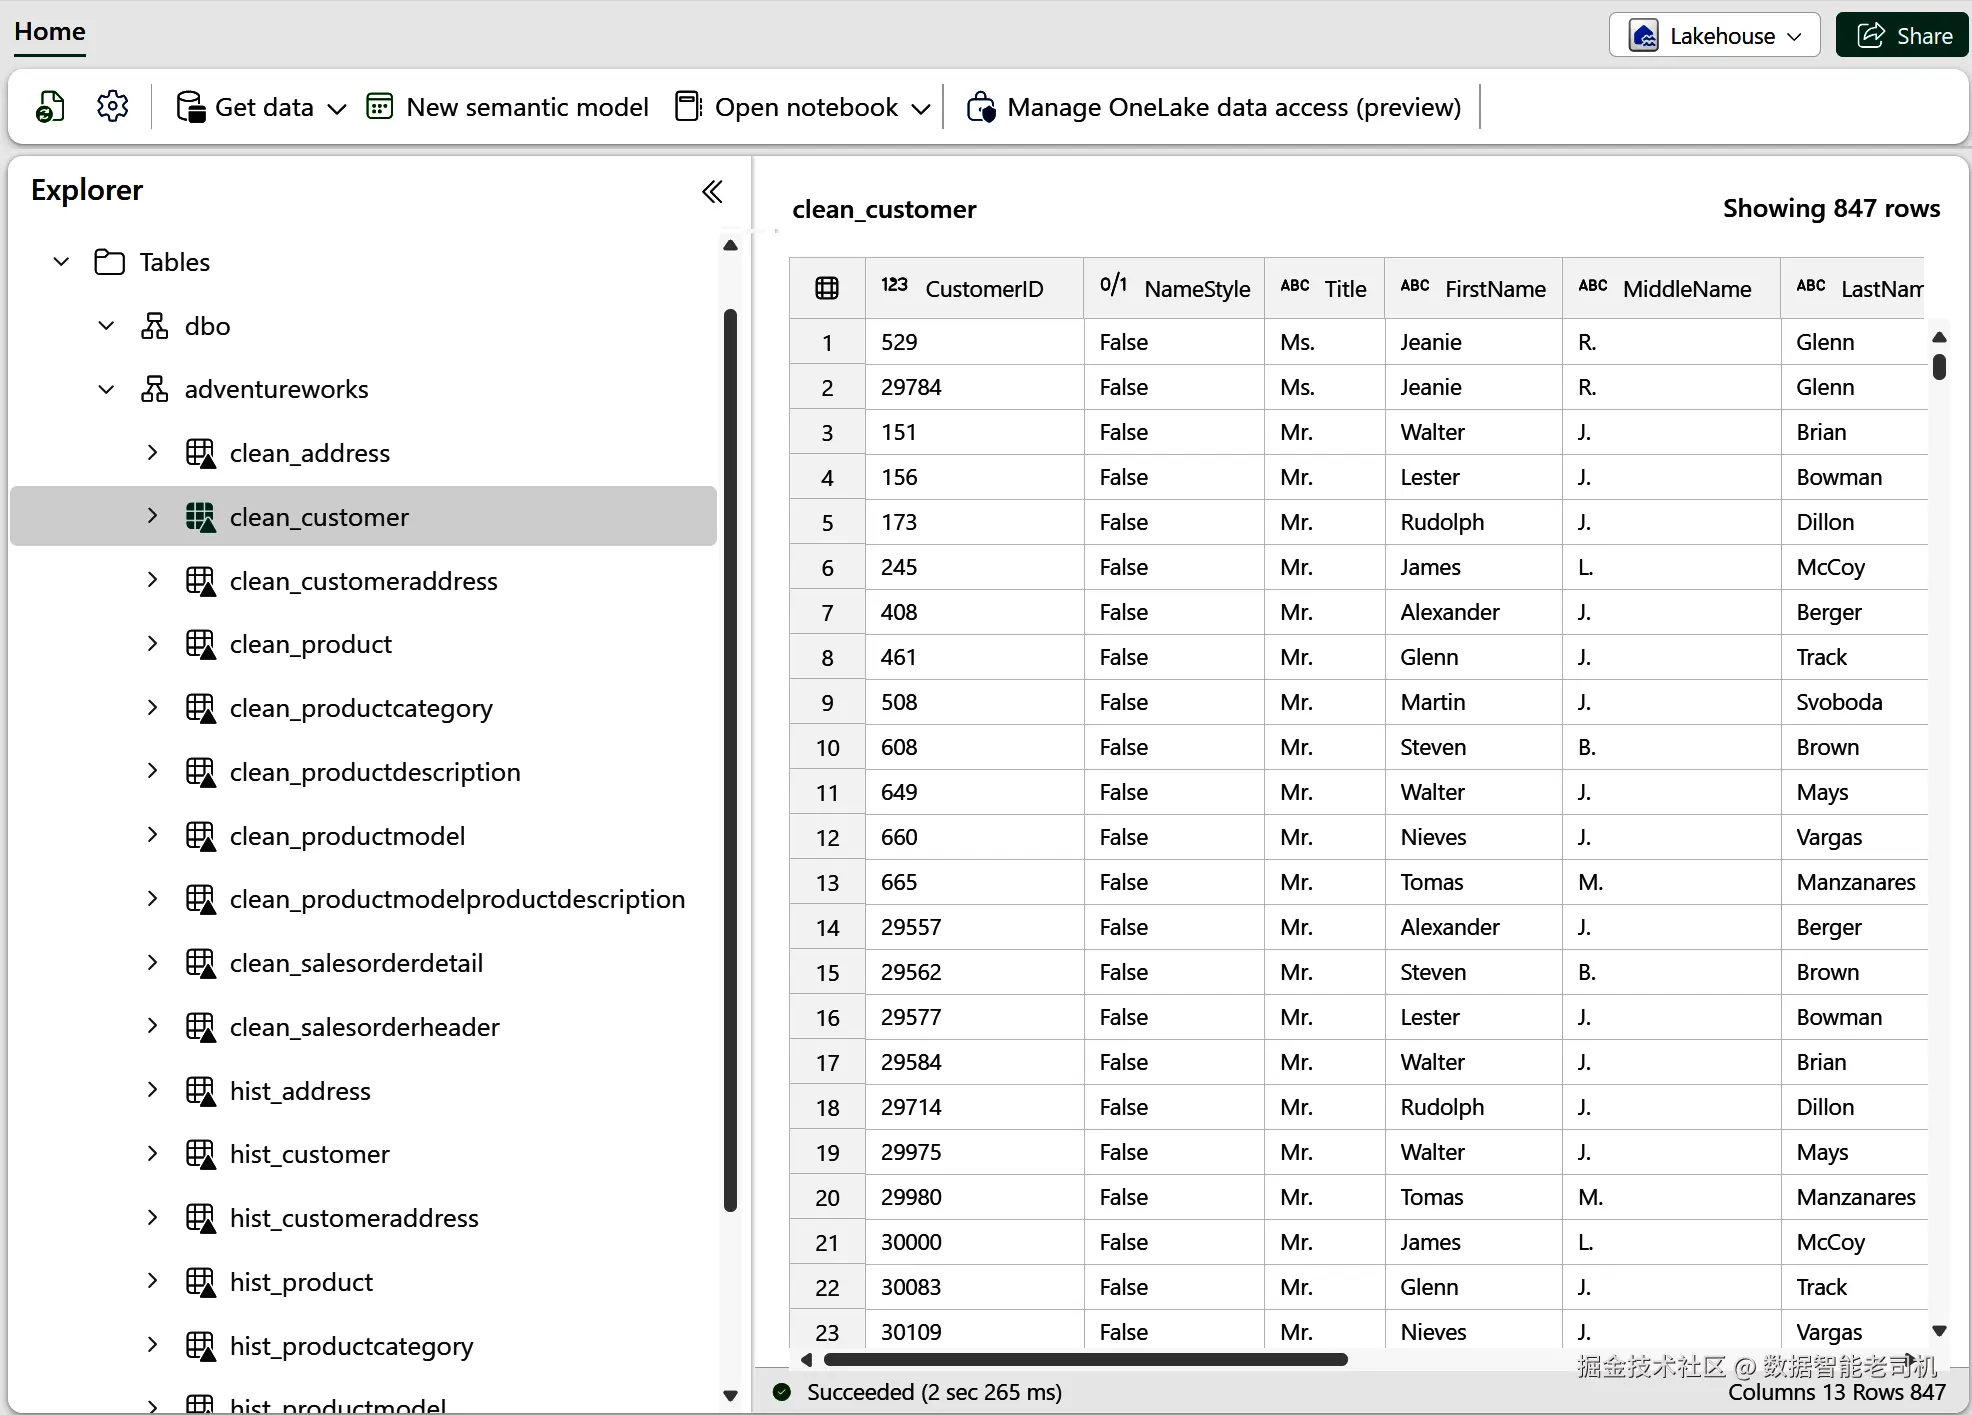The height and width of the screenshot is (1415, 1972).
Task: Collapse the adventureworks schema node
Action: [x=106, y=389]
